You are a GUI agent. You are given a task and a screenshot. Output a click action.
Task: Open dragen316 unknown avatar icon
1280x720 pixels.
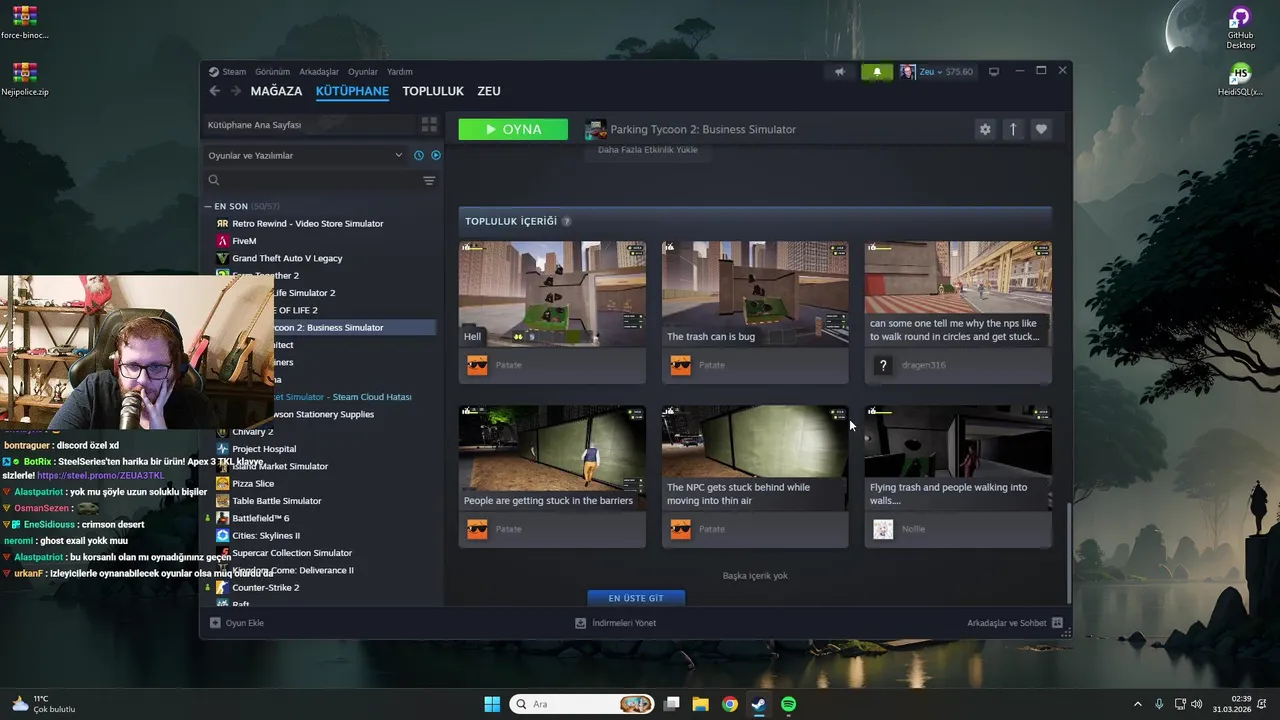pos(883,365)
